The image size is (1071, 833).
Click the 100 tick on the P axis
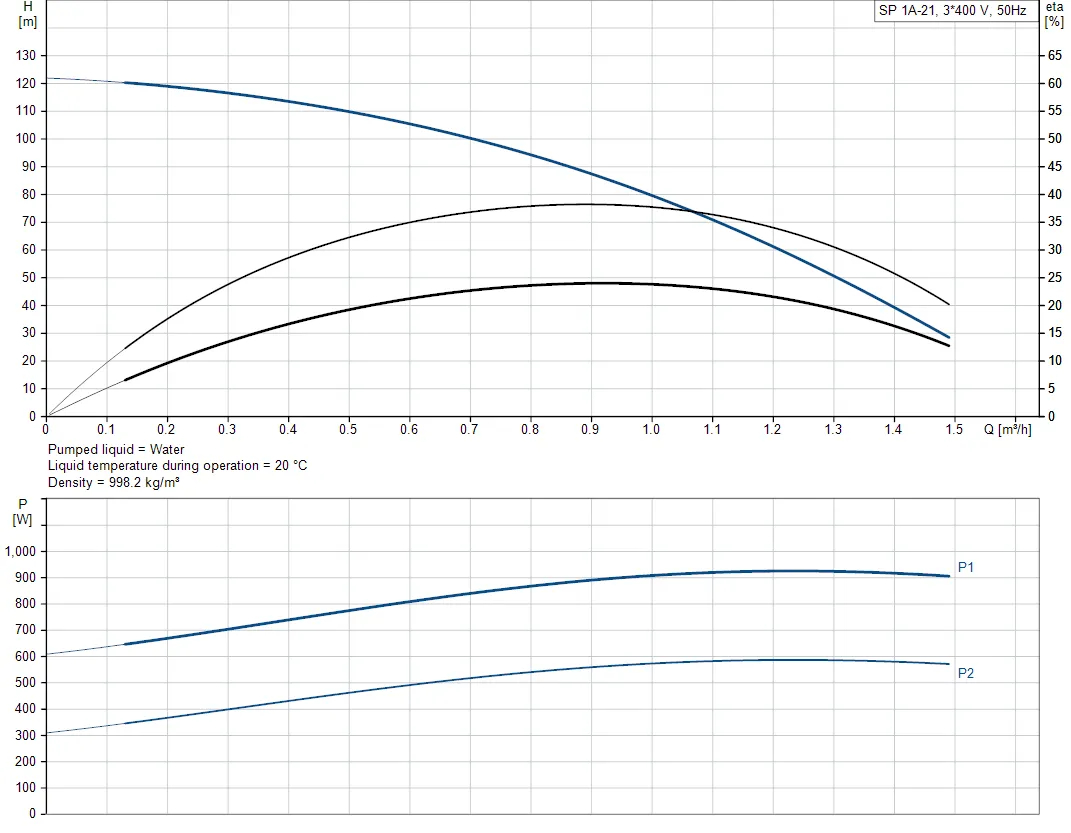pyautogui.click(x=26, y=788)
